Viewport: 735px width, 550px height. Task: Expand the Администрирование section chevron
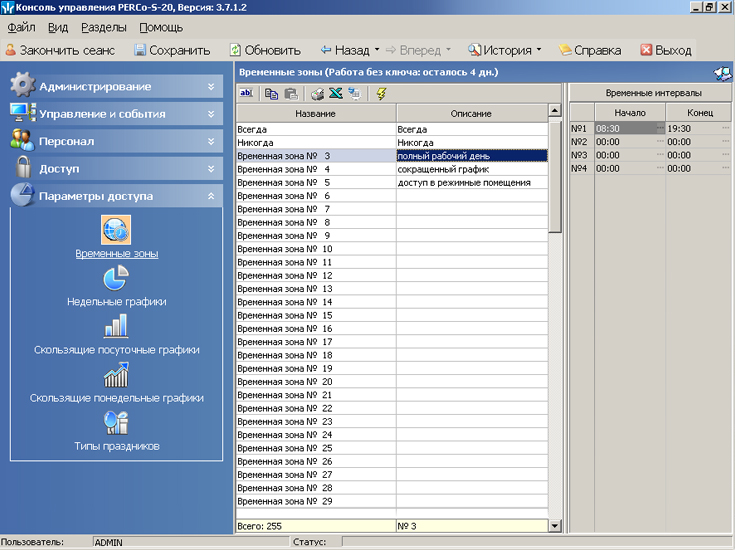[211, 86]
